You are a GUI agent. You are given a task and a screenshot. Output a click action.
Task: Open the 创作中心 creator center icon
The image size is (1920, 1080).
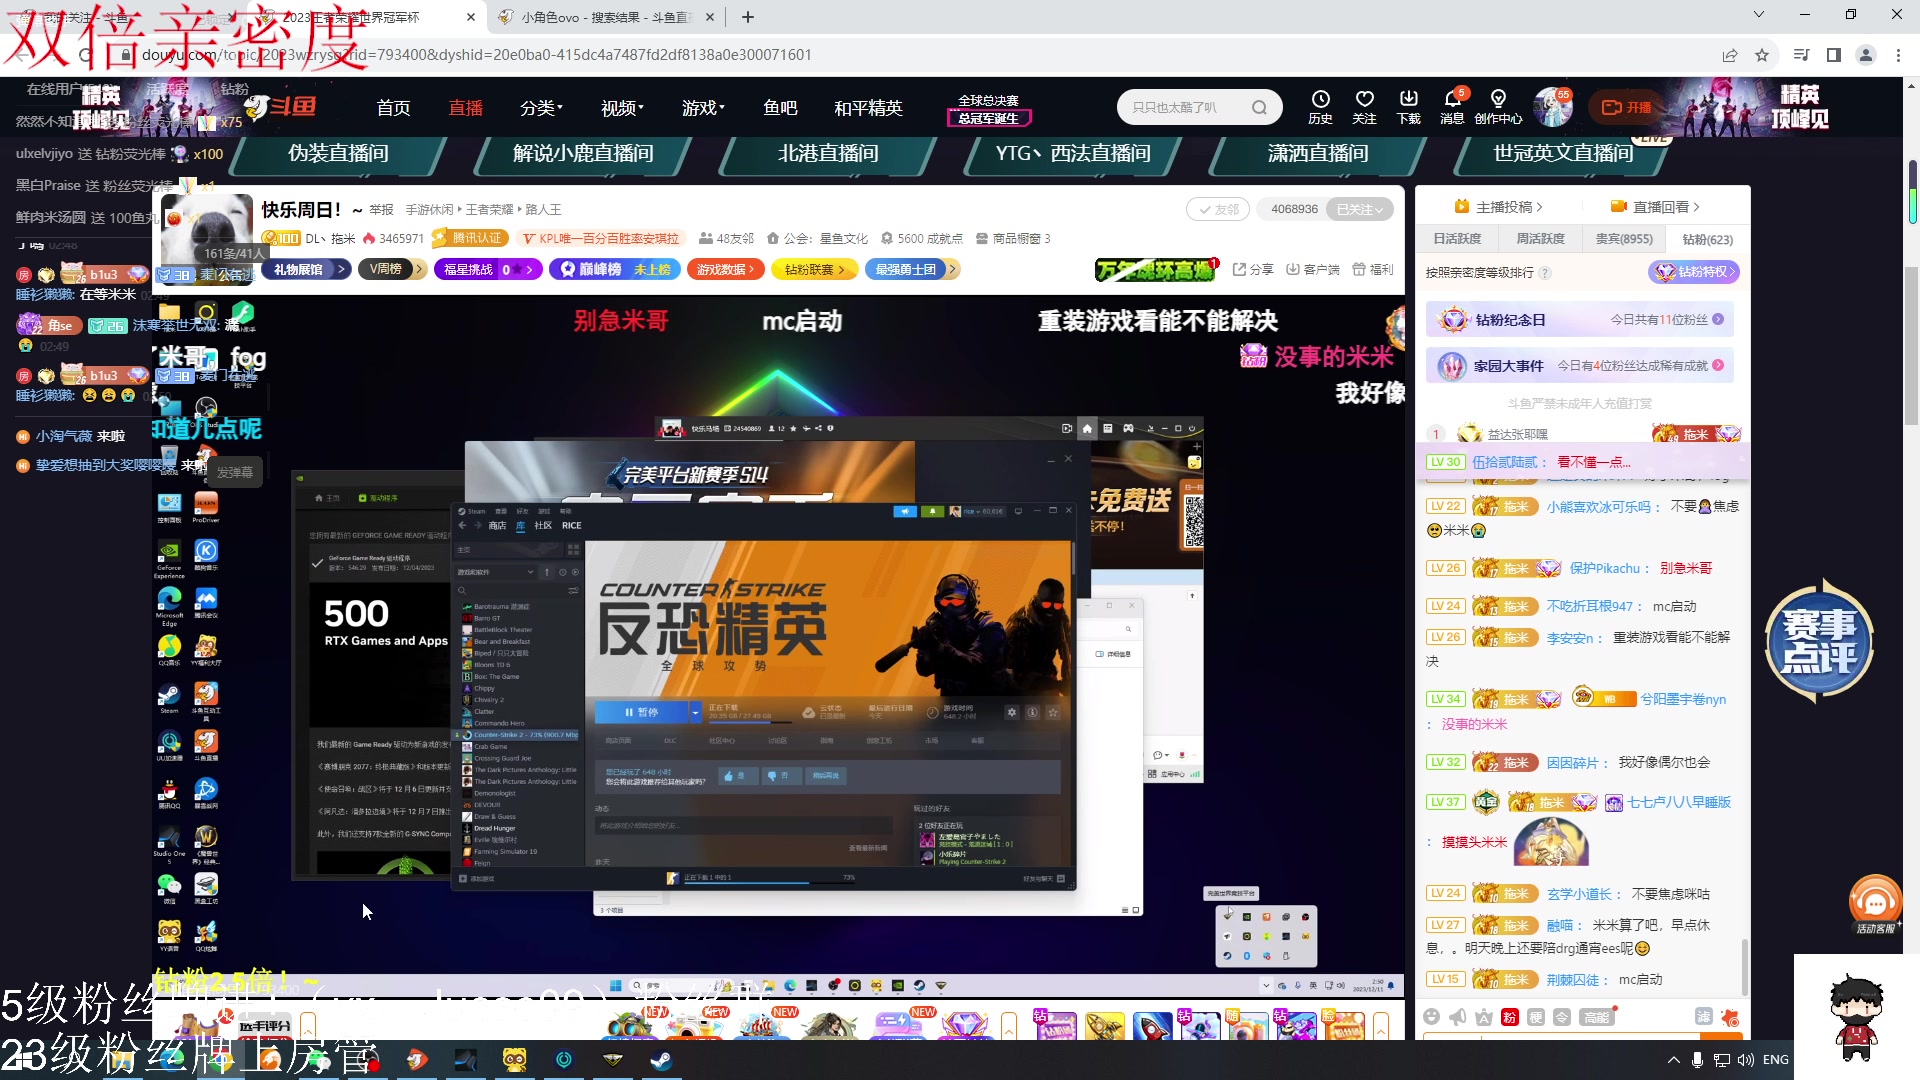1497,107
